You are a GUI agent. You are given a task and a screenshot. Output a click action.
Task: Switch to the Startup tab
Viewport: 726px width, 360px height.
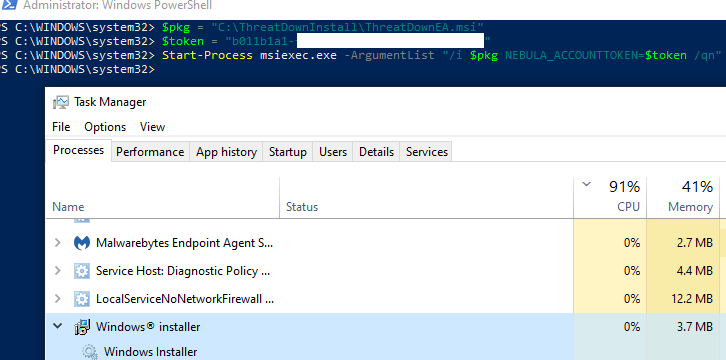click(x=288, y=152)
